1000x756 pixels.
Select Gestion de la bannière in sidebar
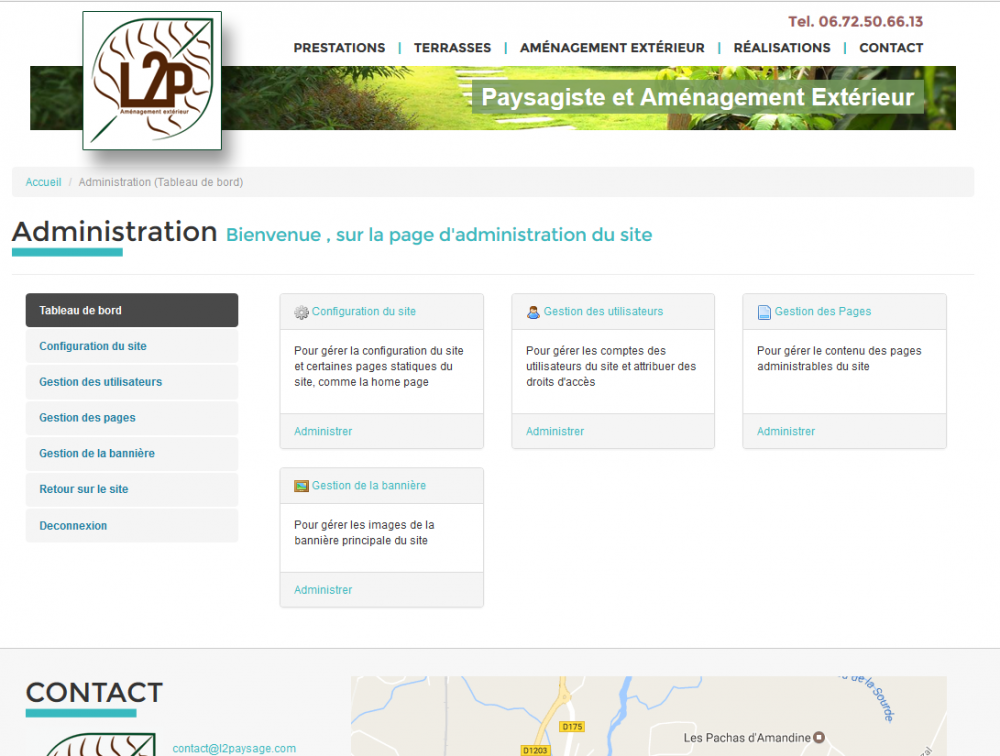tap(97, 454)
